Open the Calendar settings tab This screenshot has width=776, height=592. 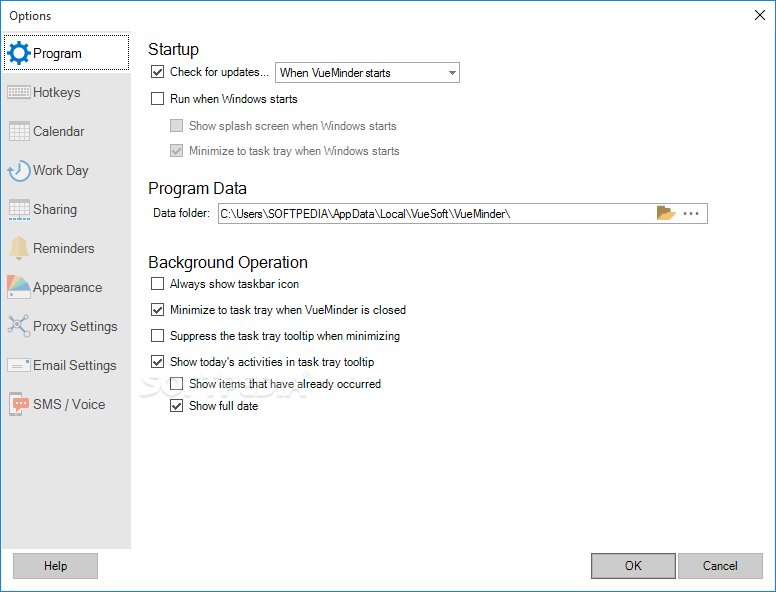coord(66,131)
